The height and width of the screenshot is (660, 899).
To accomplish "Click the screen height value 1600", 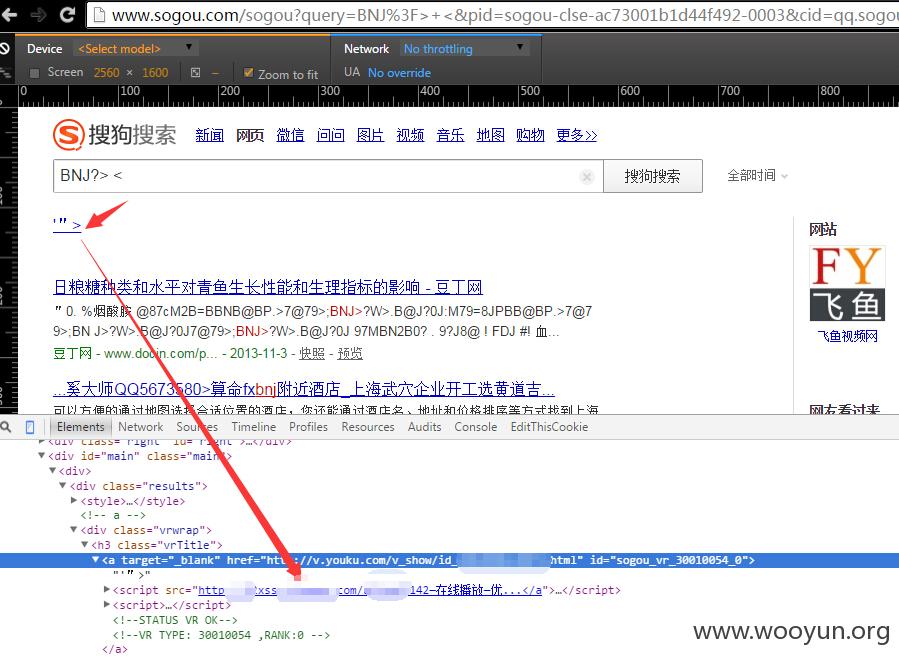I will [x=155, y=72].
